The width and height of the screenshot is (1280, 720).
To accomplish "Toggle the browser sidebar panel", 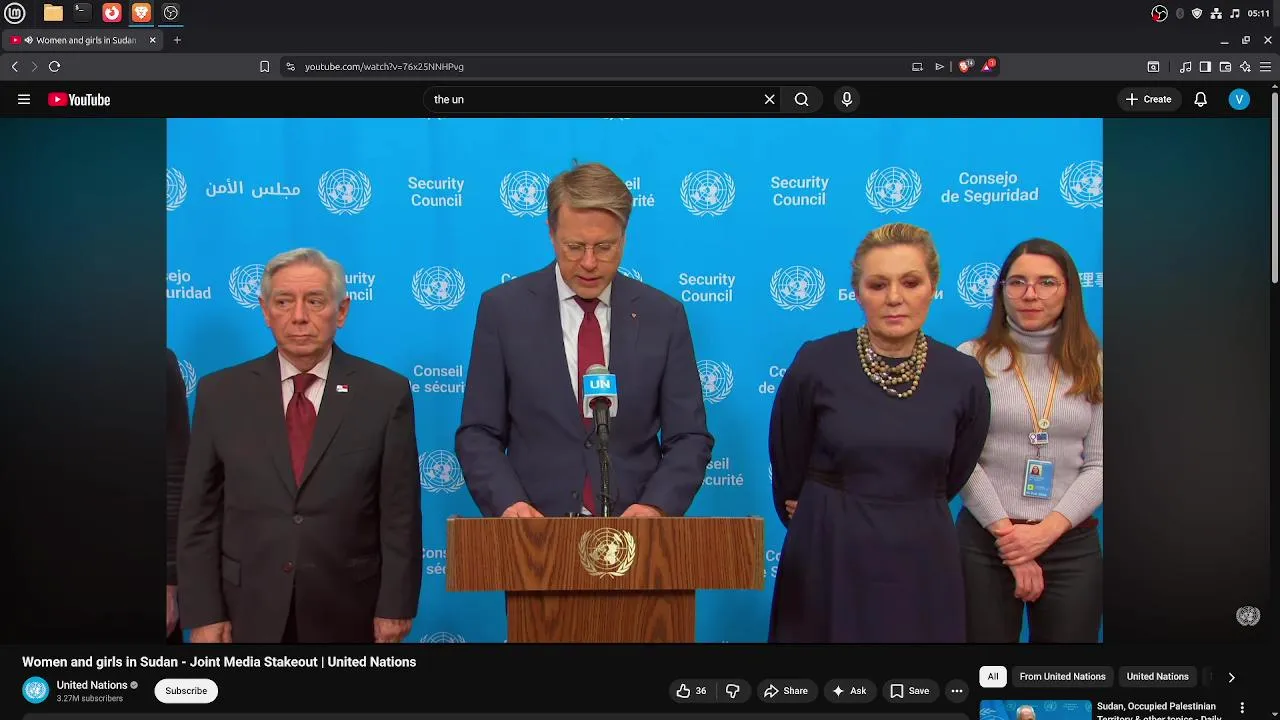I will click(x=1205, y=67).
